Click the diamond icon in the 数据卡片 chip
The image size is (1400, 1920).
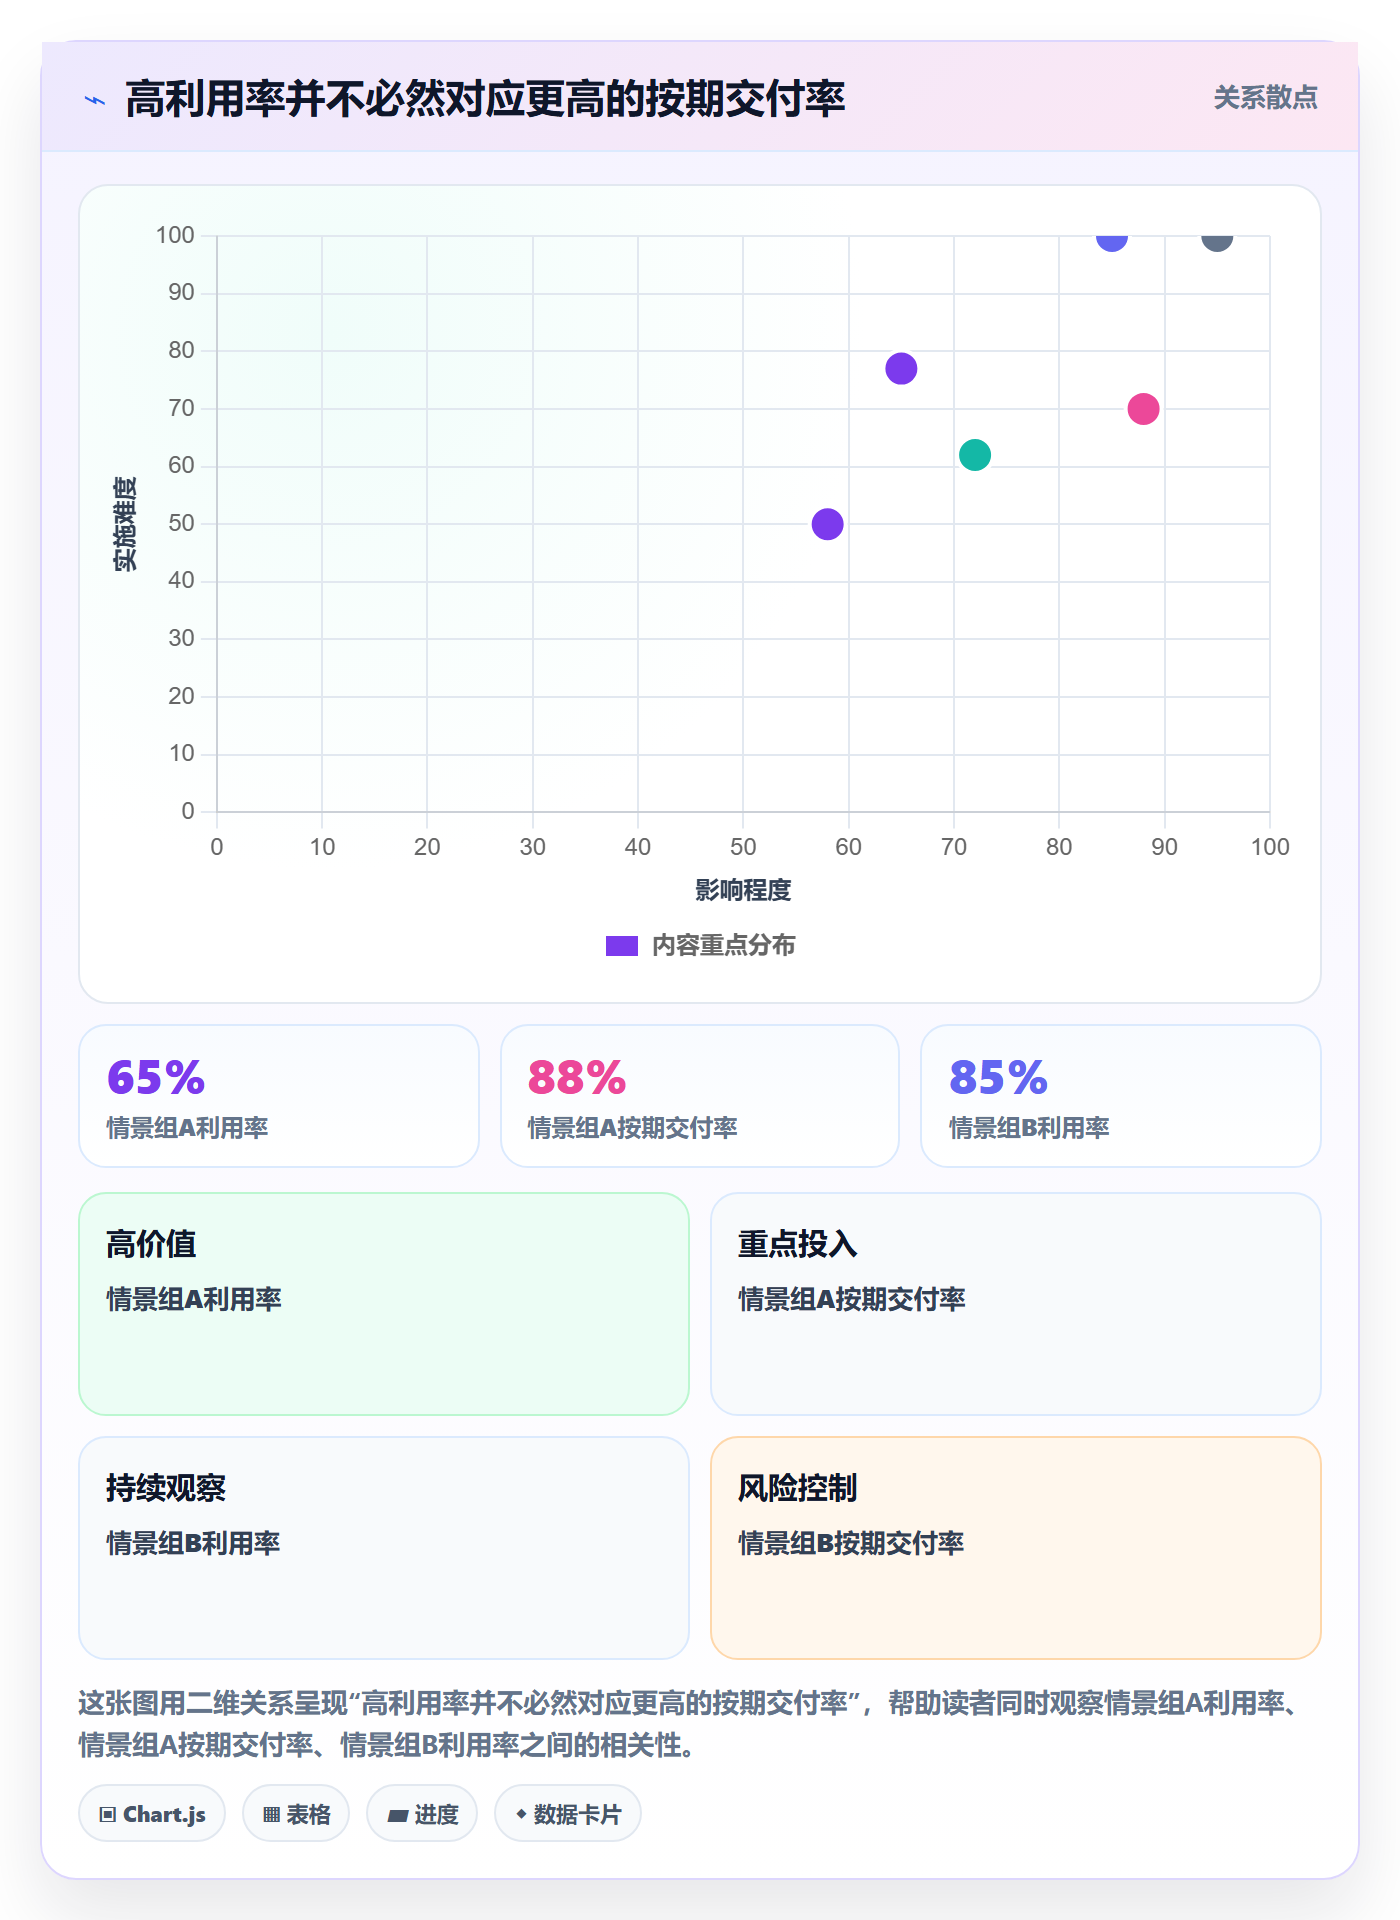coord(521,1814)
